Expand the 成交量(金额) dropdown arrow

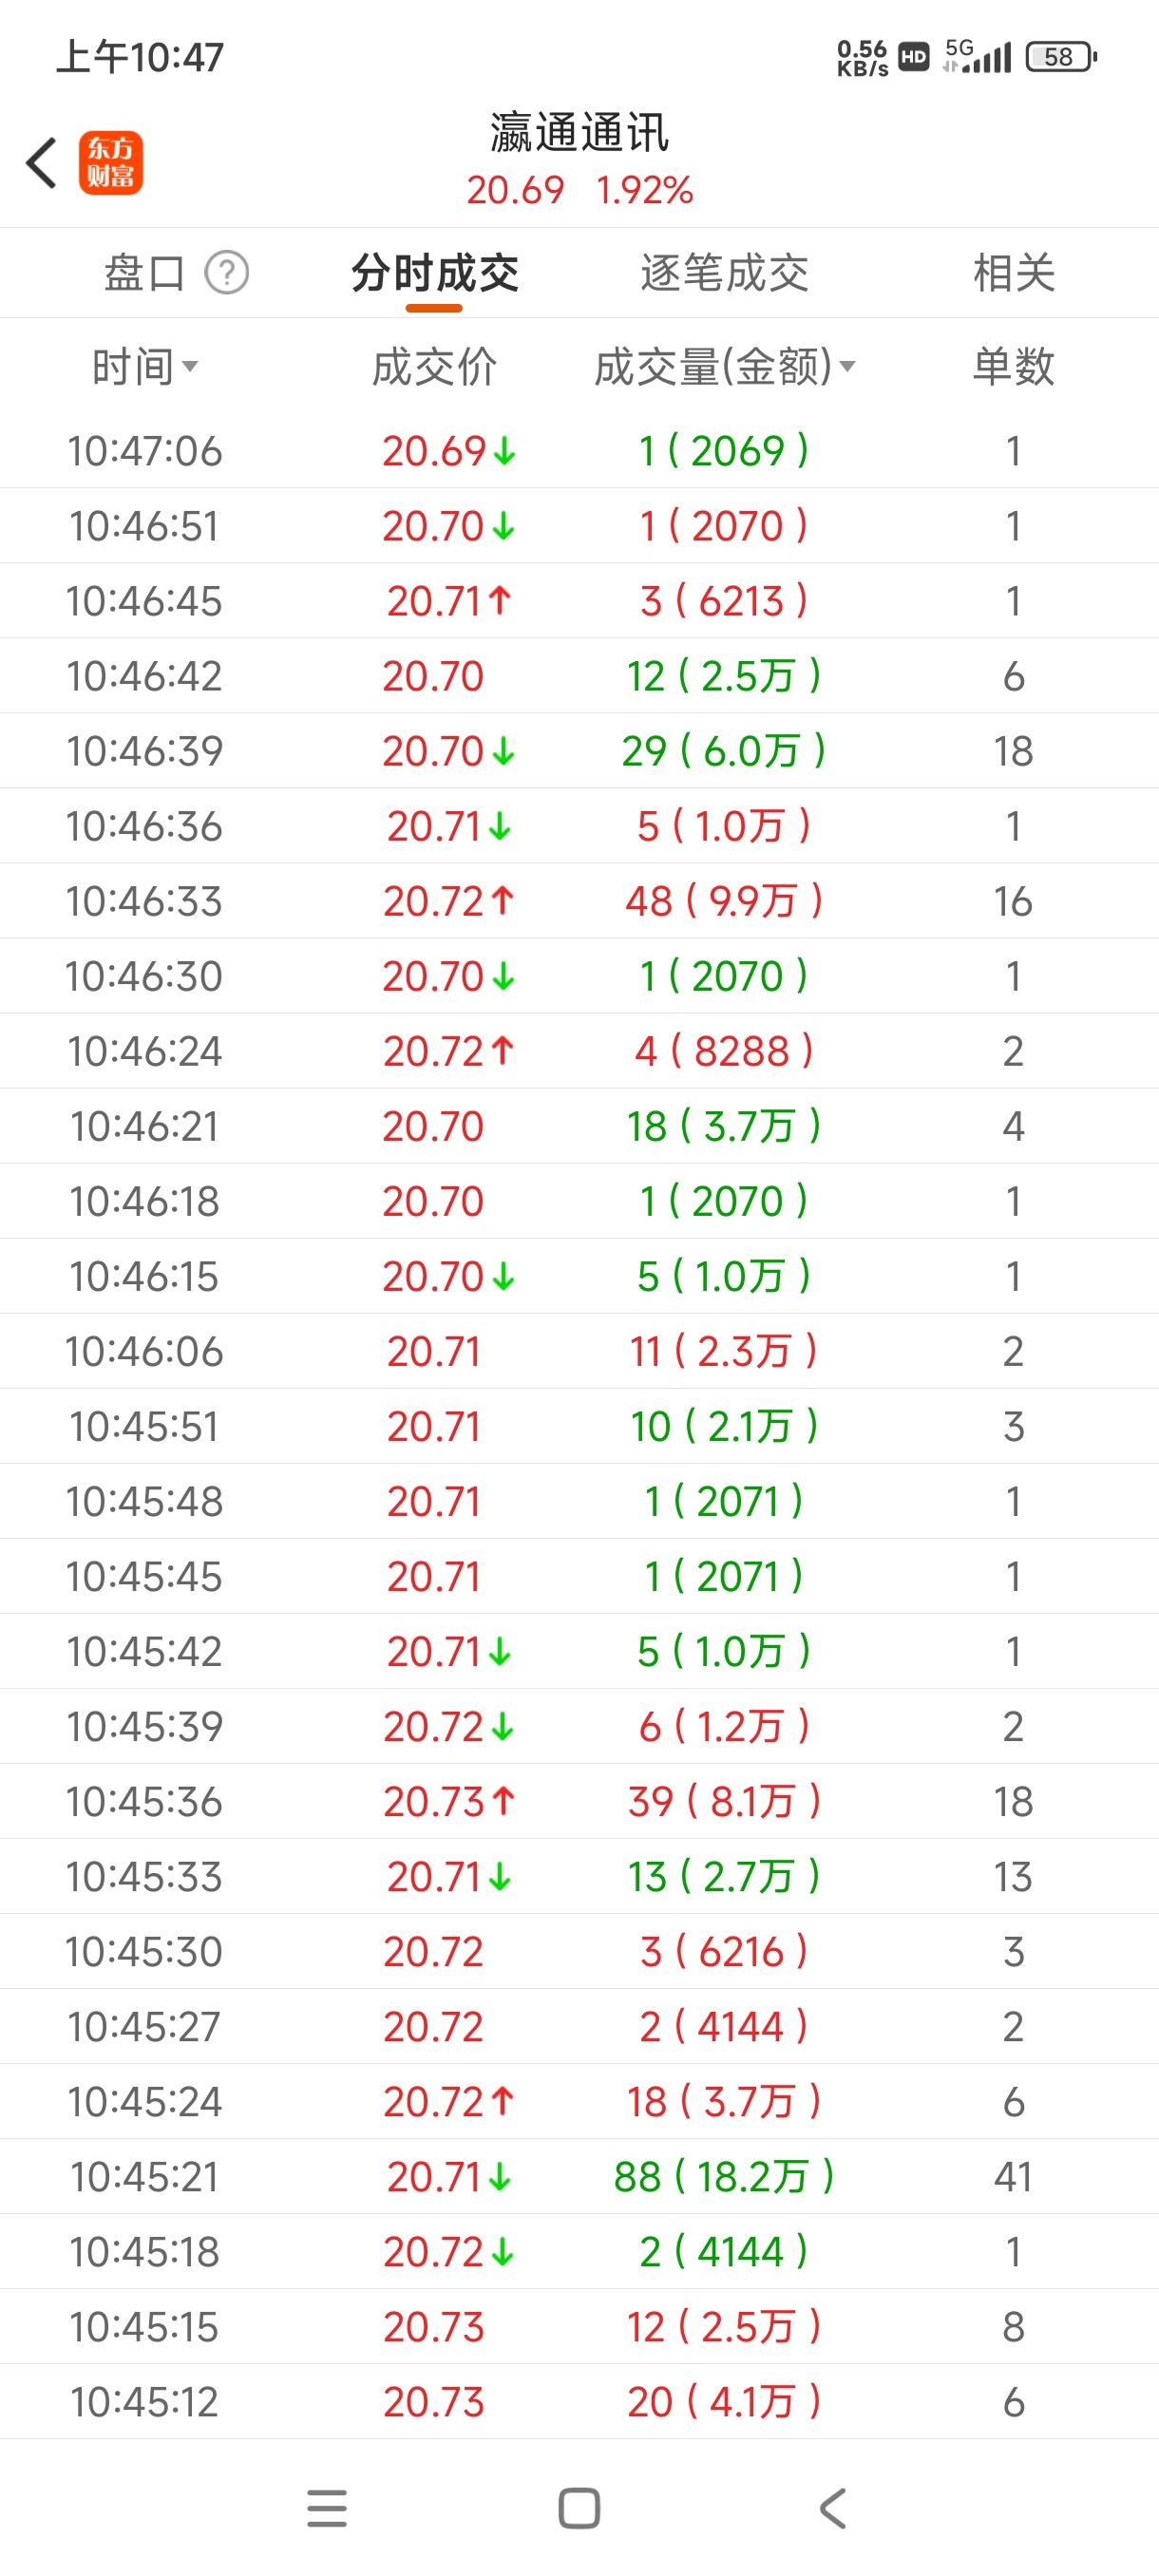click(x=848, y=367)
